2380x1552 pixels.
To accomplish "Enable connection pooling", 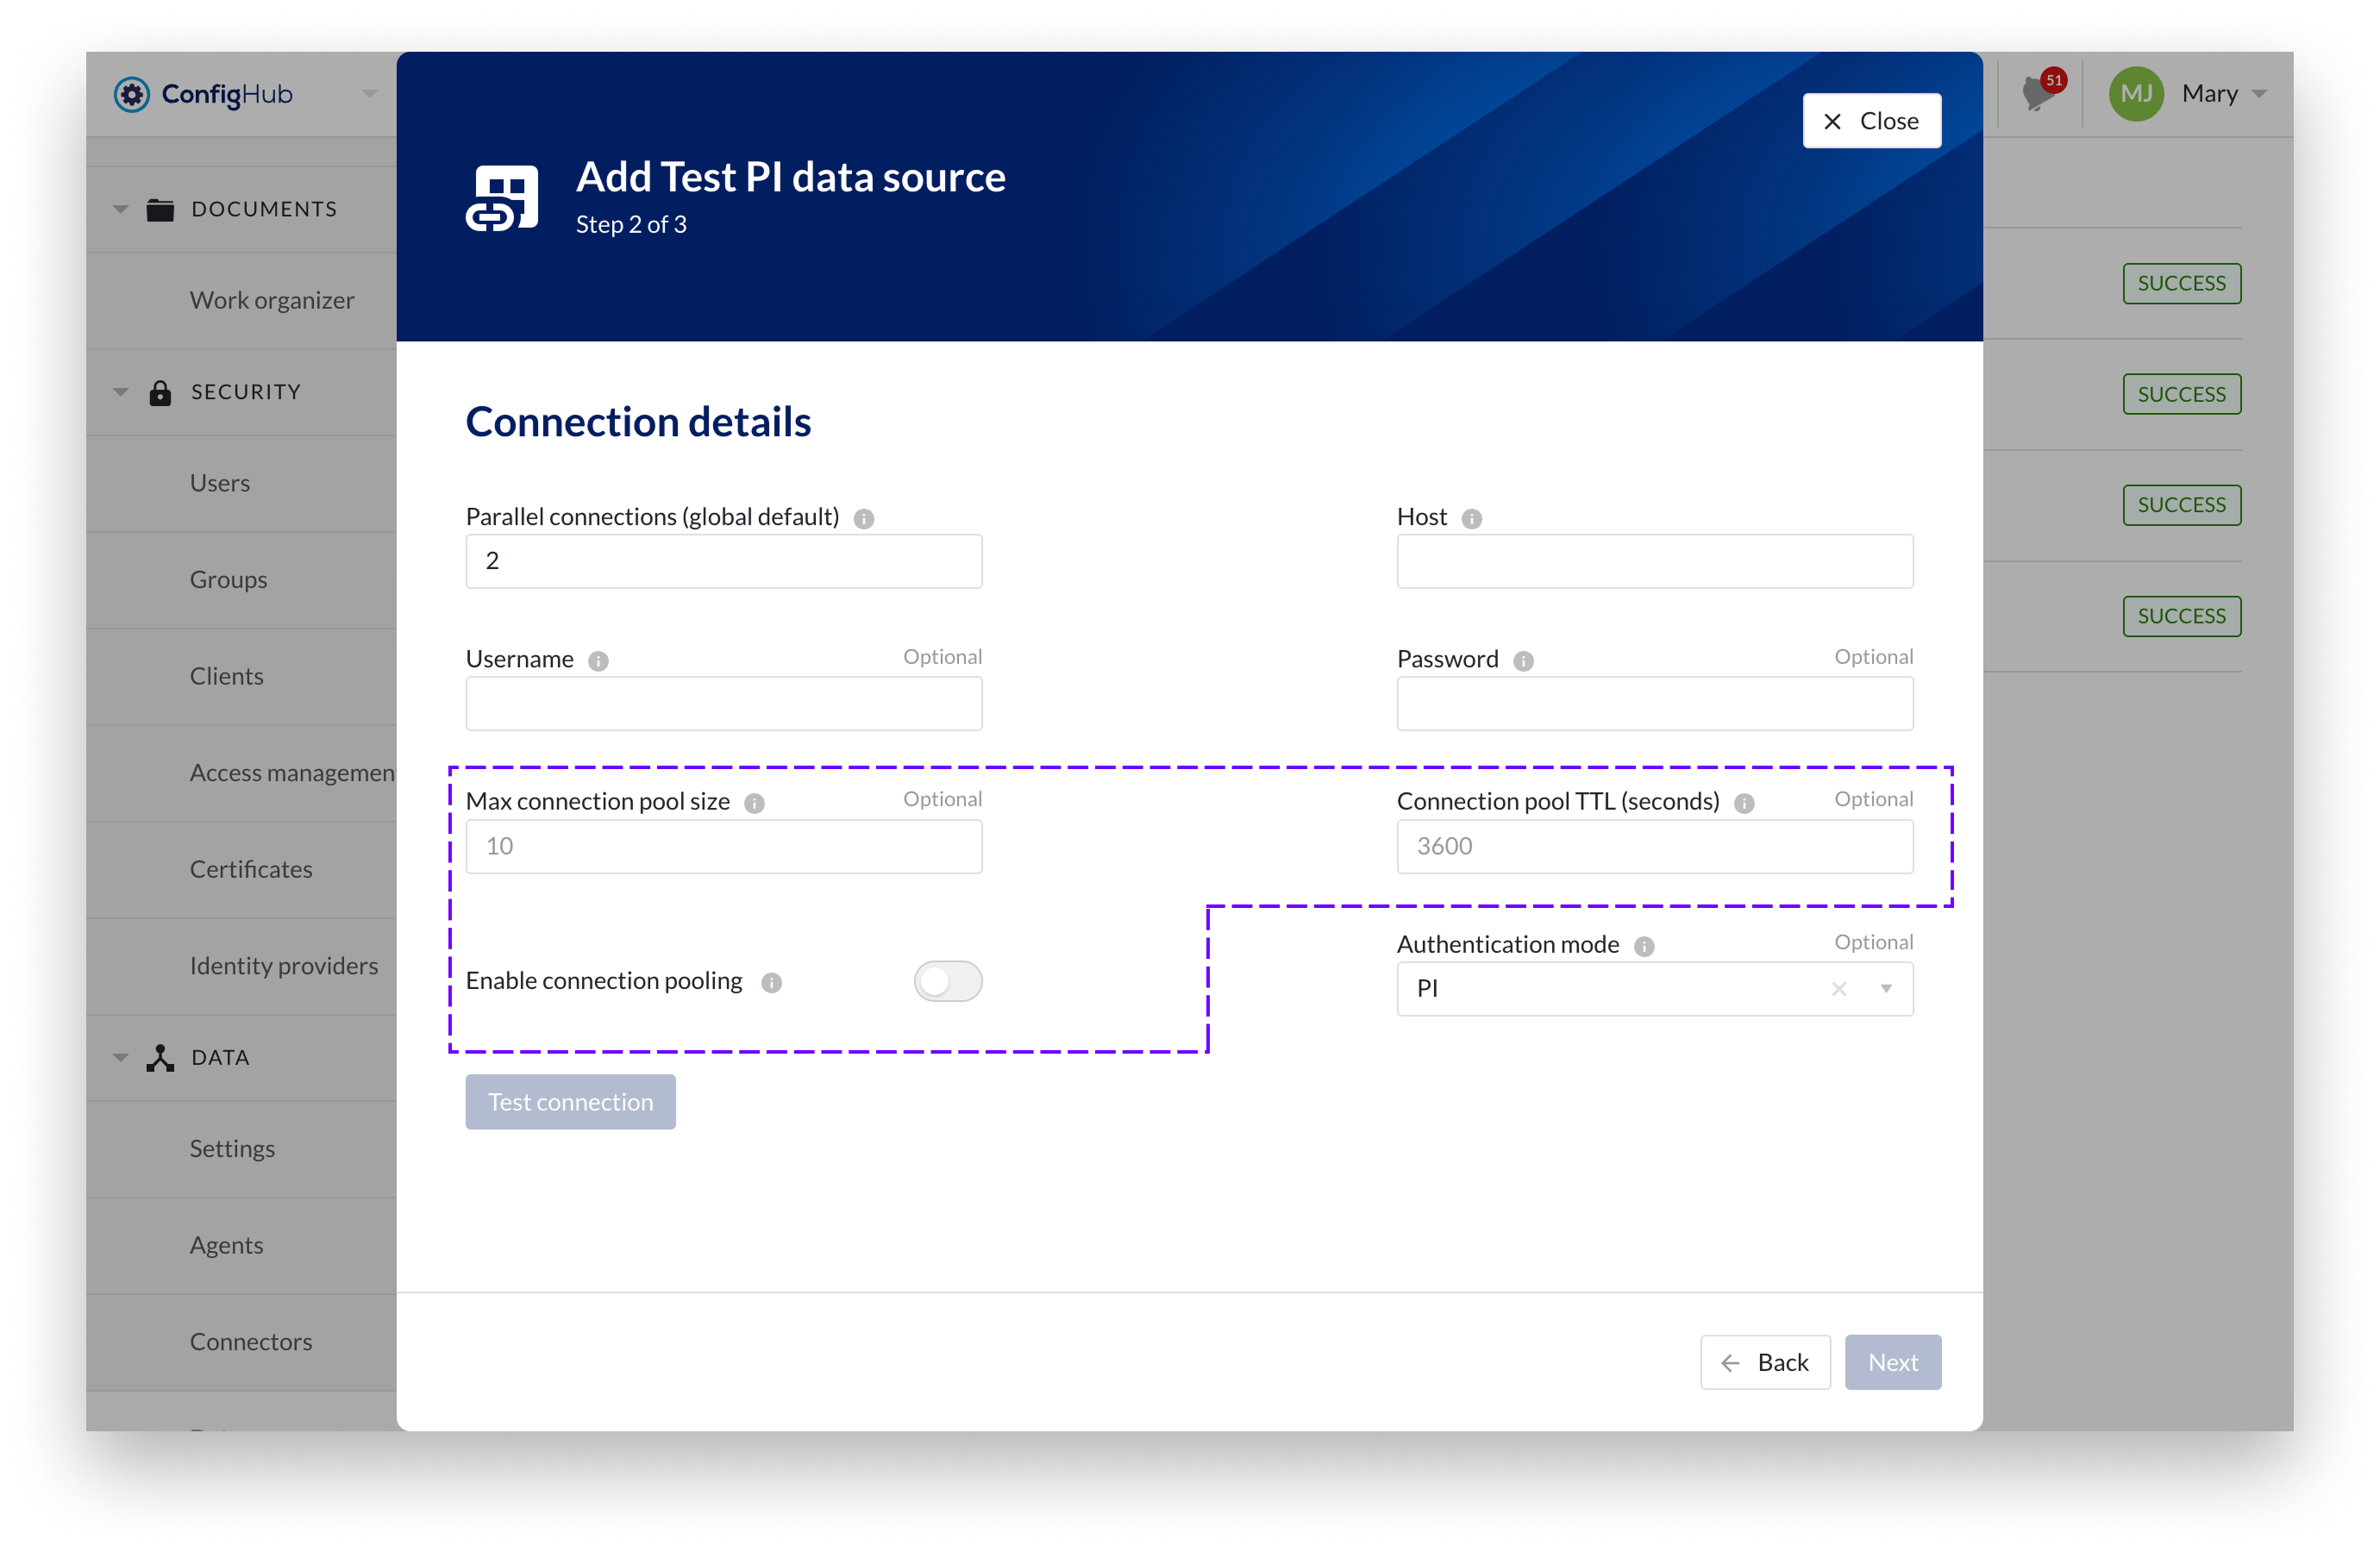I will click(x=947, y=981).
